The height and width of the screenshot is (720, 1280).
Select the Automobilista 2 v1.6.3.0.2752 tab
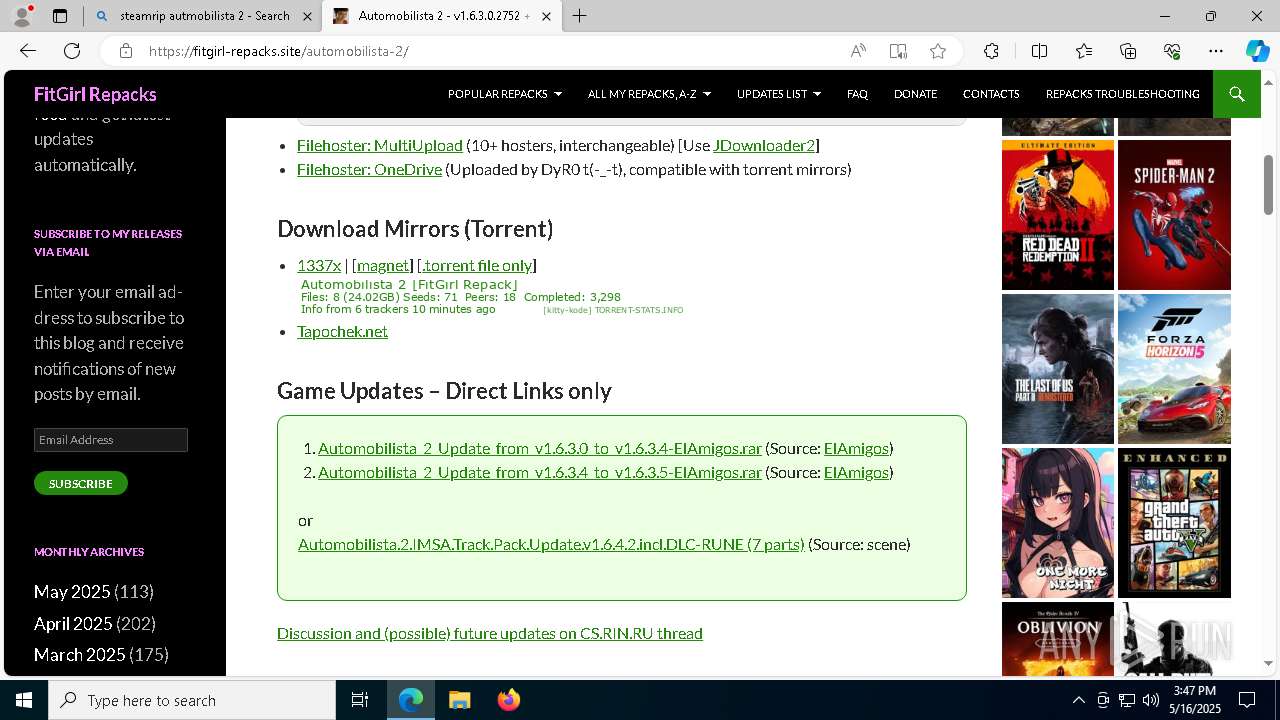coord(444,16)
